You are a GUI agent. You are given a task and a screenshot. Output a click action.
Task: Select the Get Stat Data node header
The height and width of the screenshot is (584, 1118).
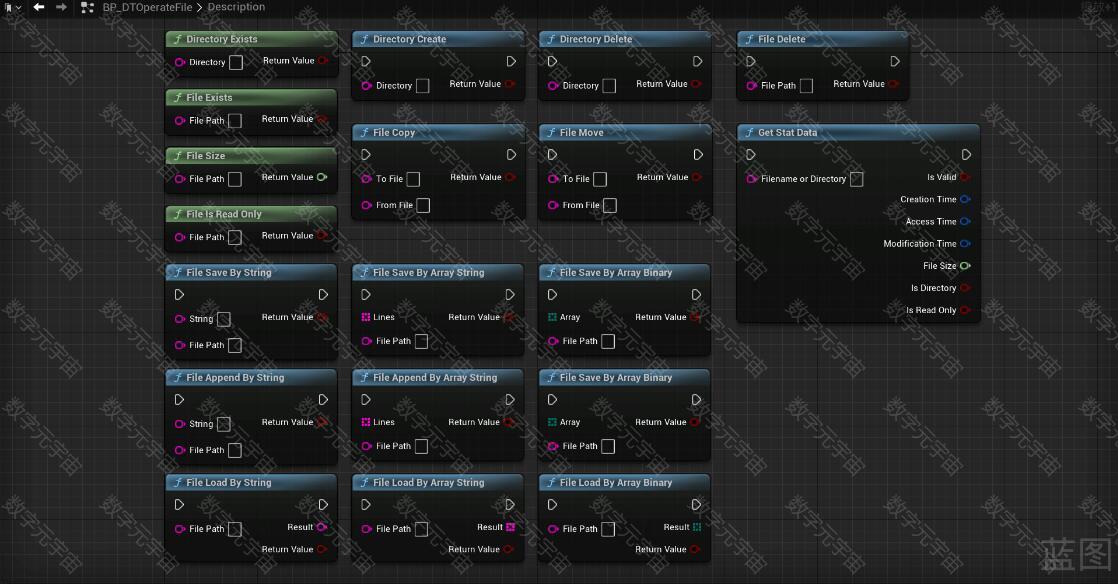tap(858, 133)
